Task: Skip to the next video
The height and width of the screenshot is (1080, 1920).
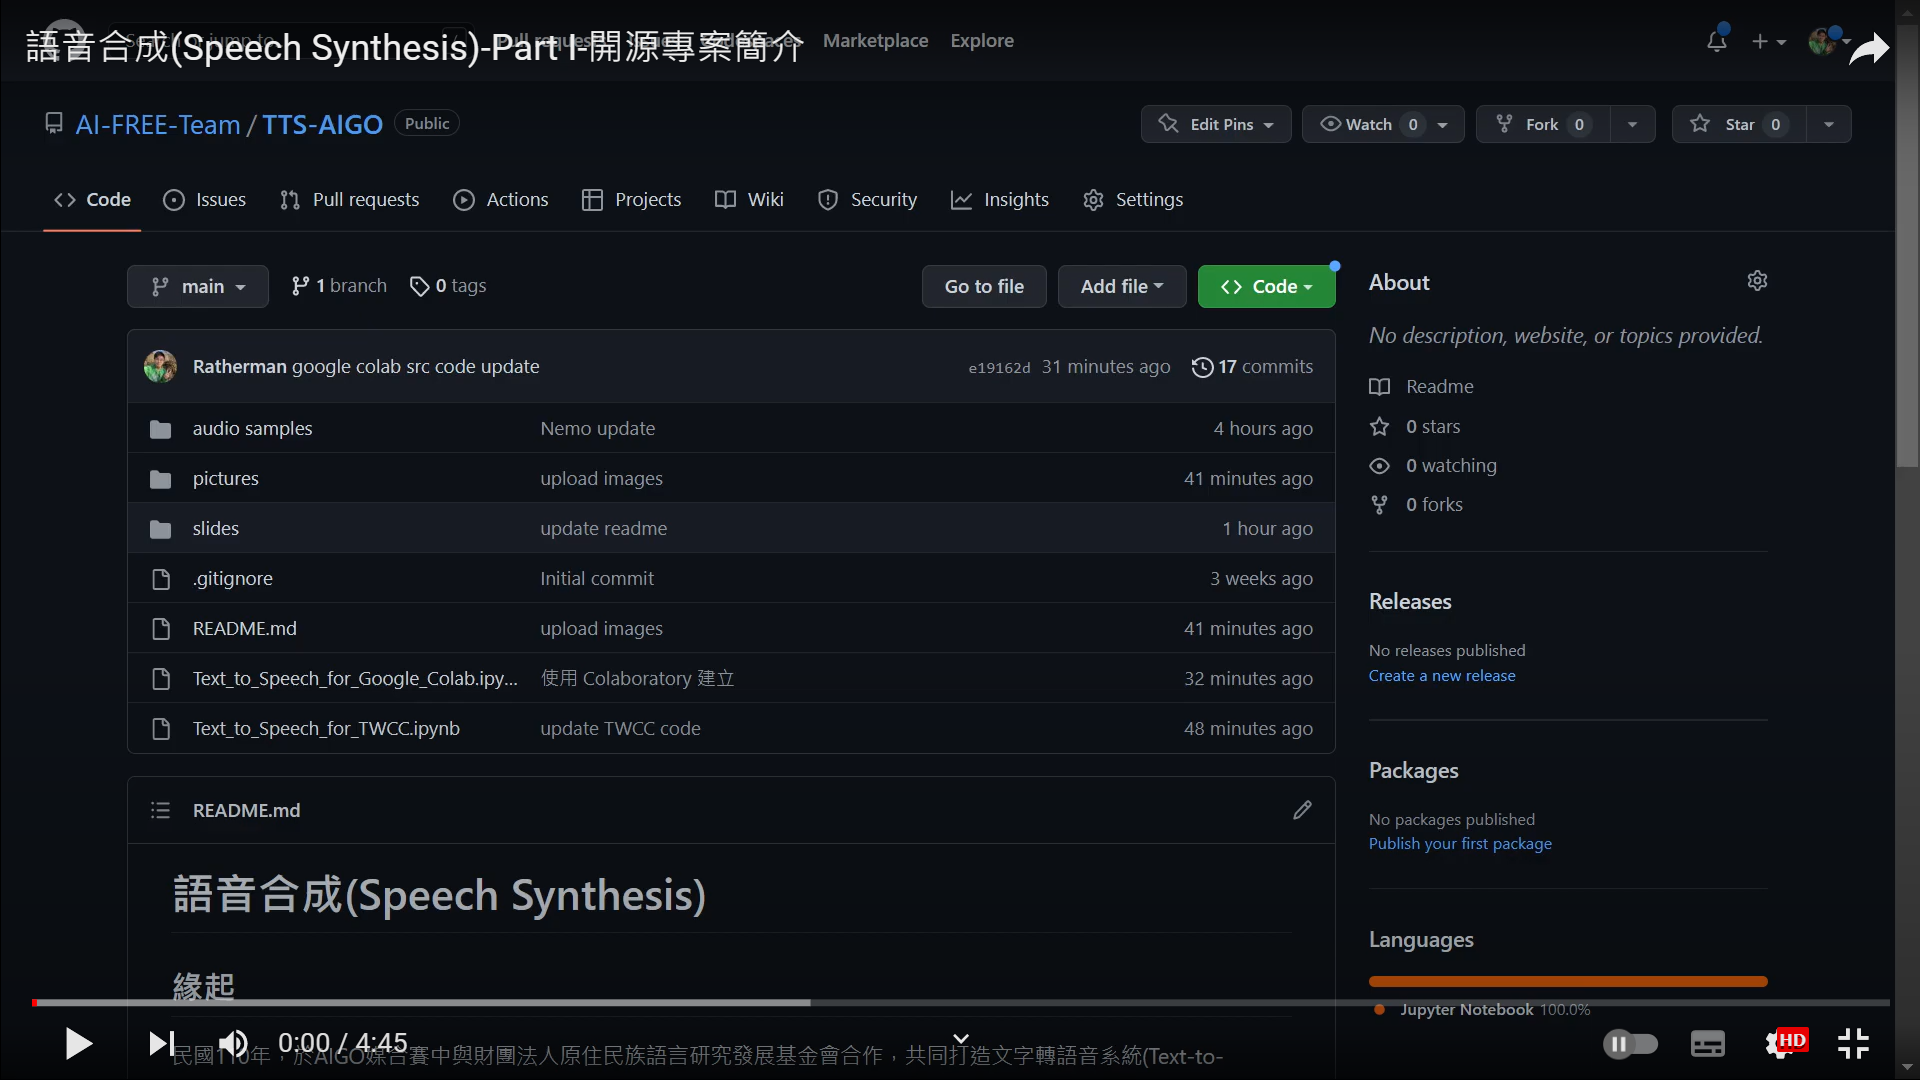Action: click(x=161, y=1044)
